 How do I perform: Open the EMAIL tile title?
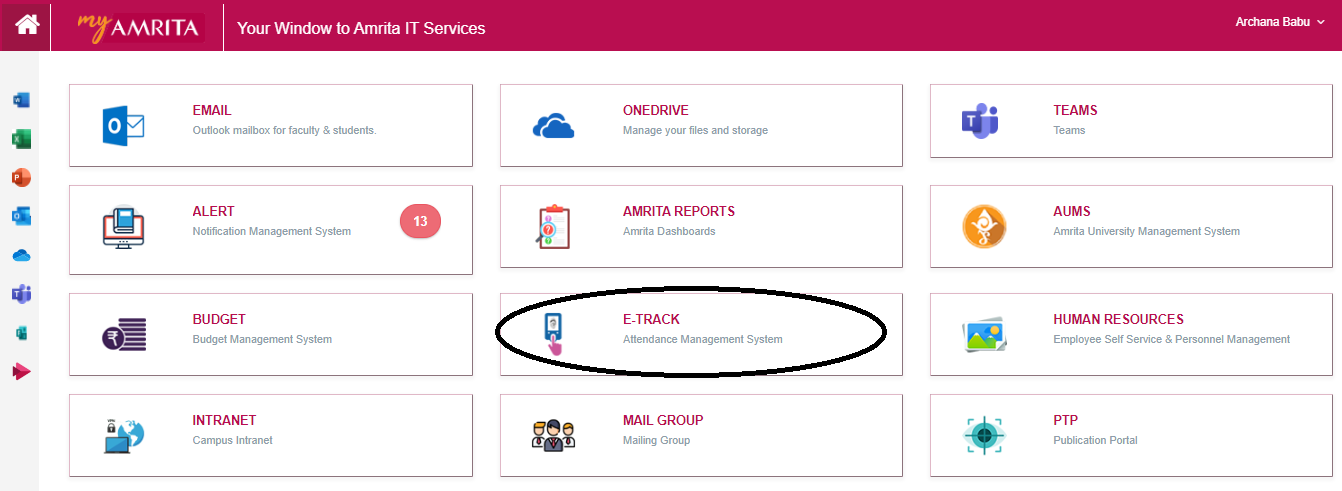[x=212, y=110]
